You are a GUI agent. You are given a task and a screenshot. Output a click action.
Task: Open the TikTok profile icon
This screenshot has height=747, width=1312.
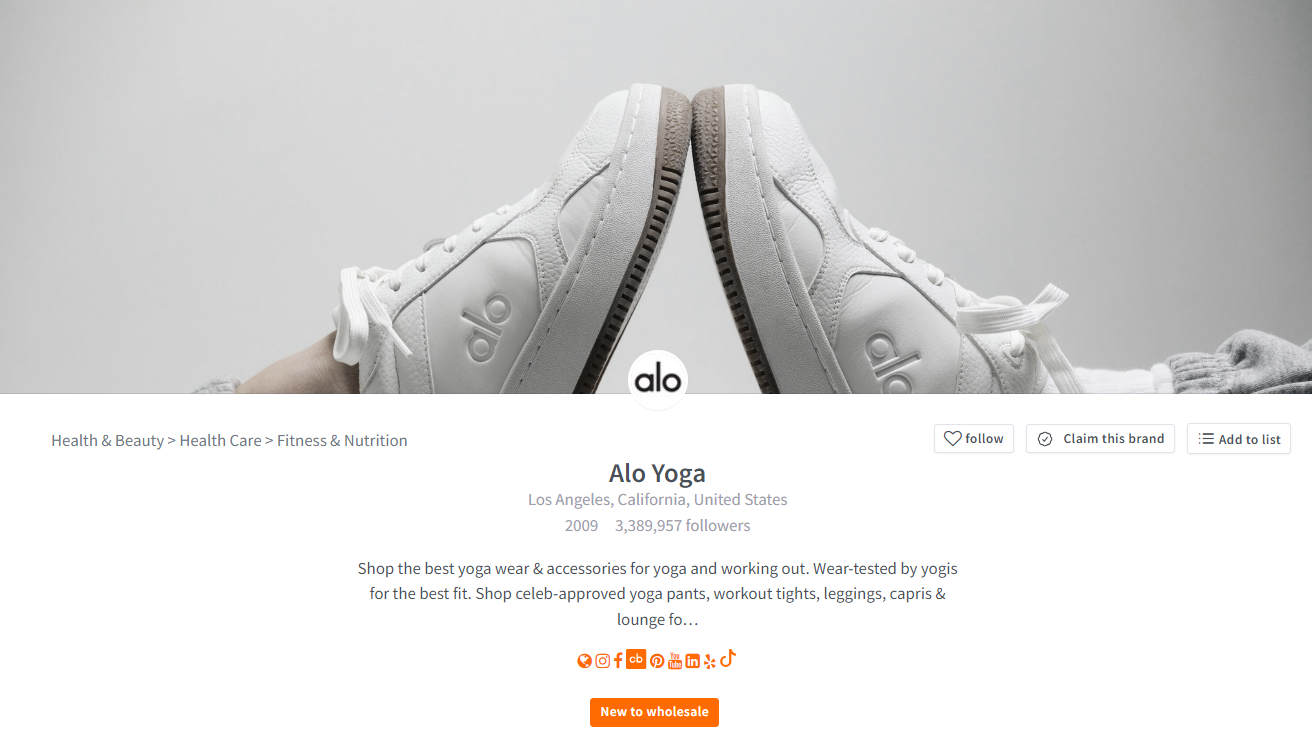pos(728,658)
